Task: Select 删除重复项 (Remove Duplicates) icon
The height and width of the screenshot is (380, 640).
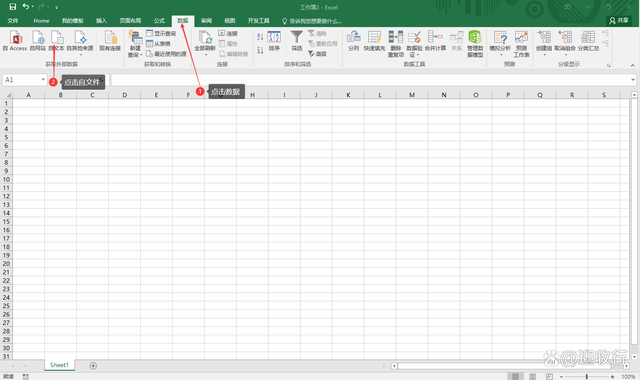Action: (396, 43)
